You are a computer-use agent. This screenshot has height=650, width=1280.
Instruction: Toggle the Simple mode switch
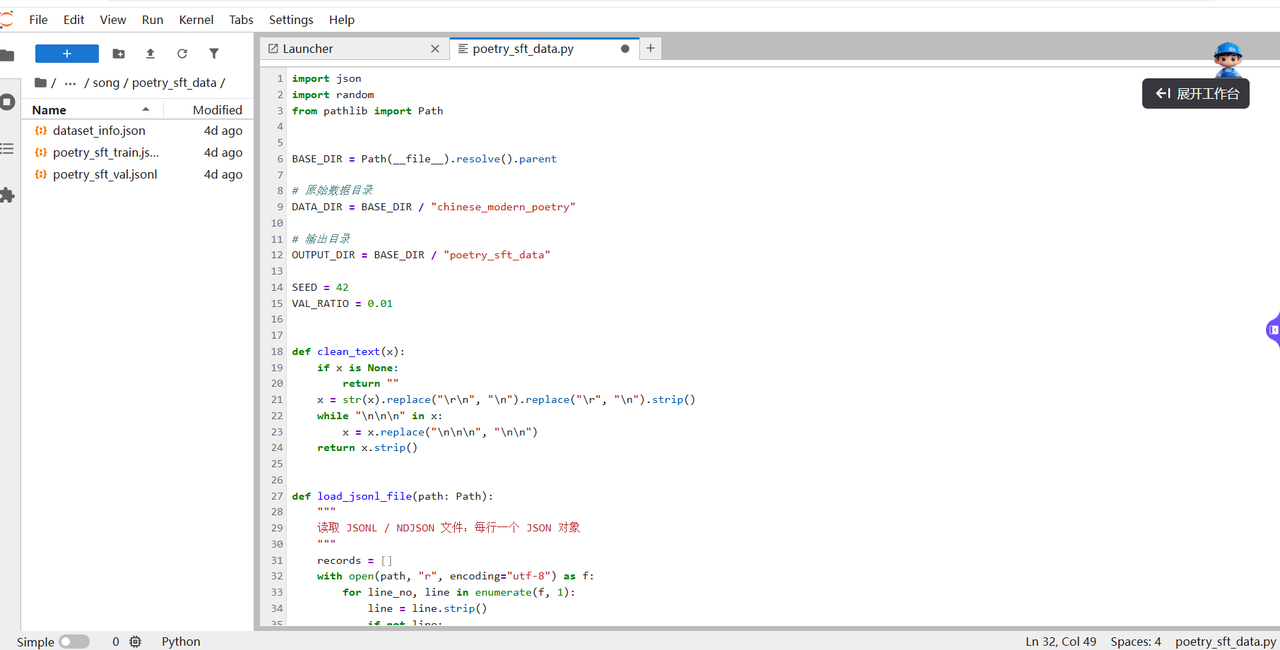pyautogui.click(x=73, y=641)
